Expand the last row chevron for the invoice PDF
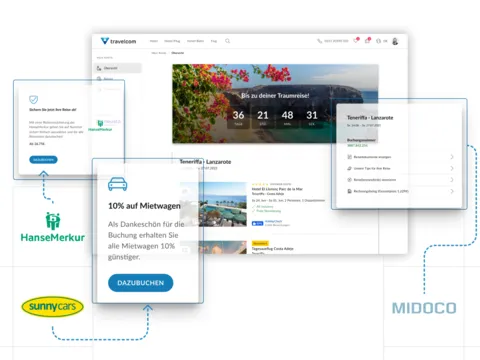 452,191
